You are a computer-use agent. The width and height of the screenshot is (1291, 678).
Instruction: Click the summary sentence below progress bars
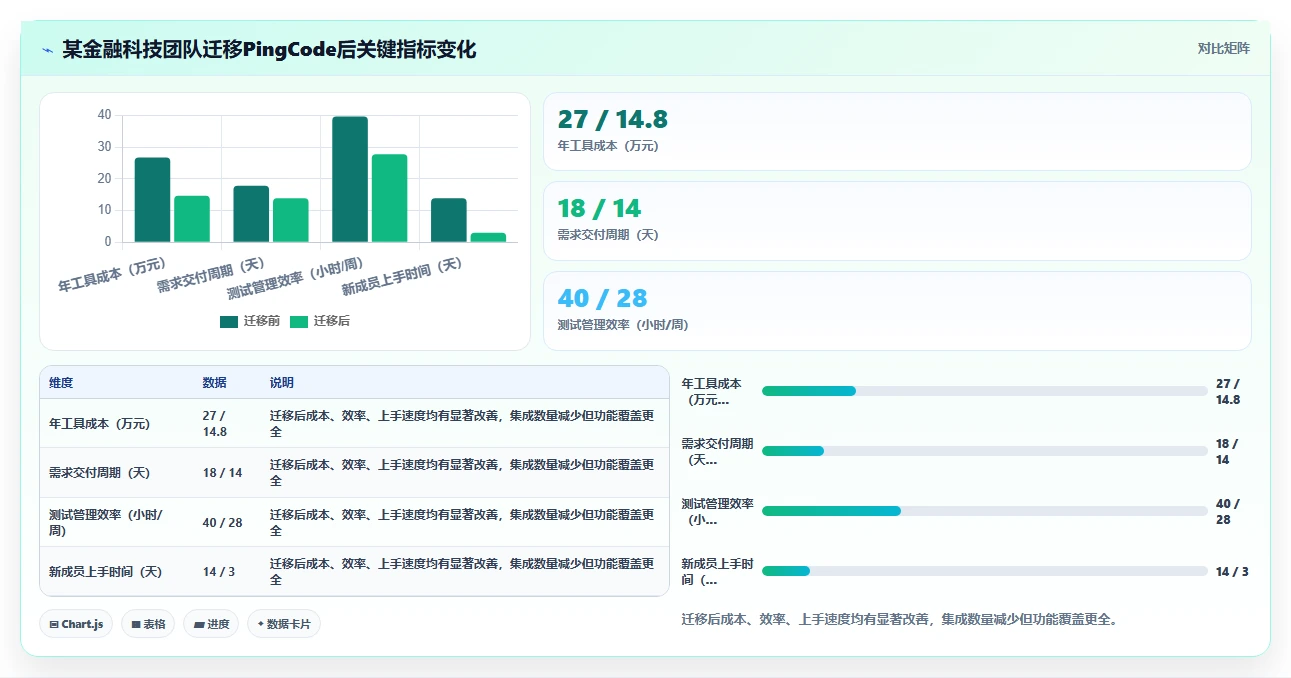pyautogui.click(x=899, y=619)
